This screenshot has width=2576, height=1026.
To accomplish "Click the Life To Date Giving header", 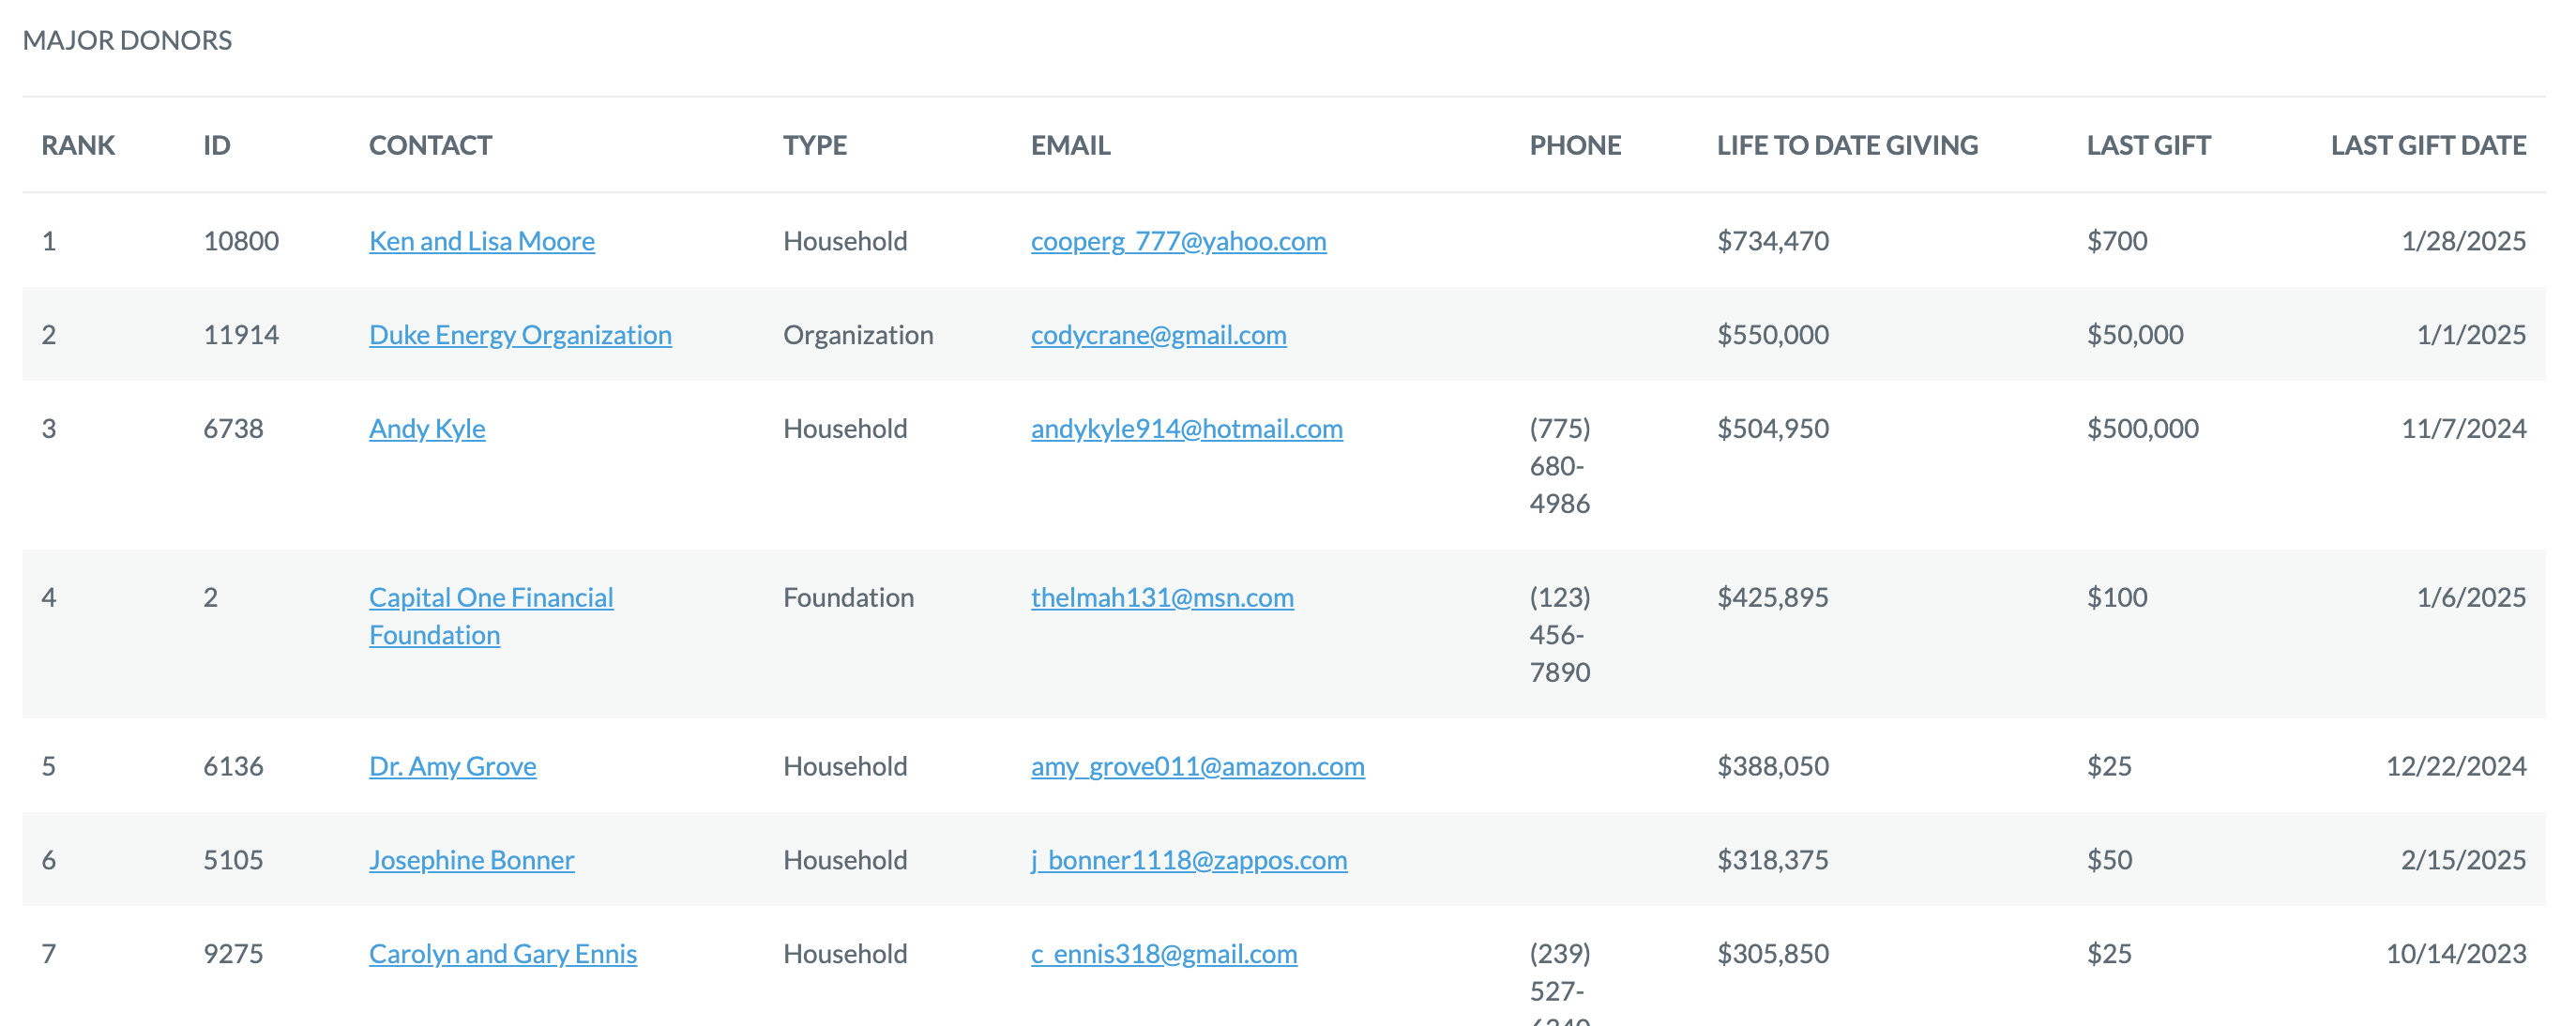I will [x=1847, y=145].
